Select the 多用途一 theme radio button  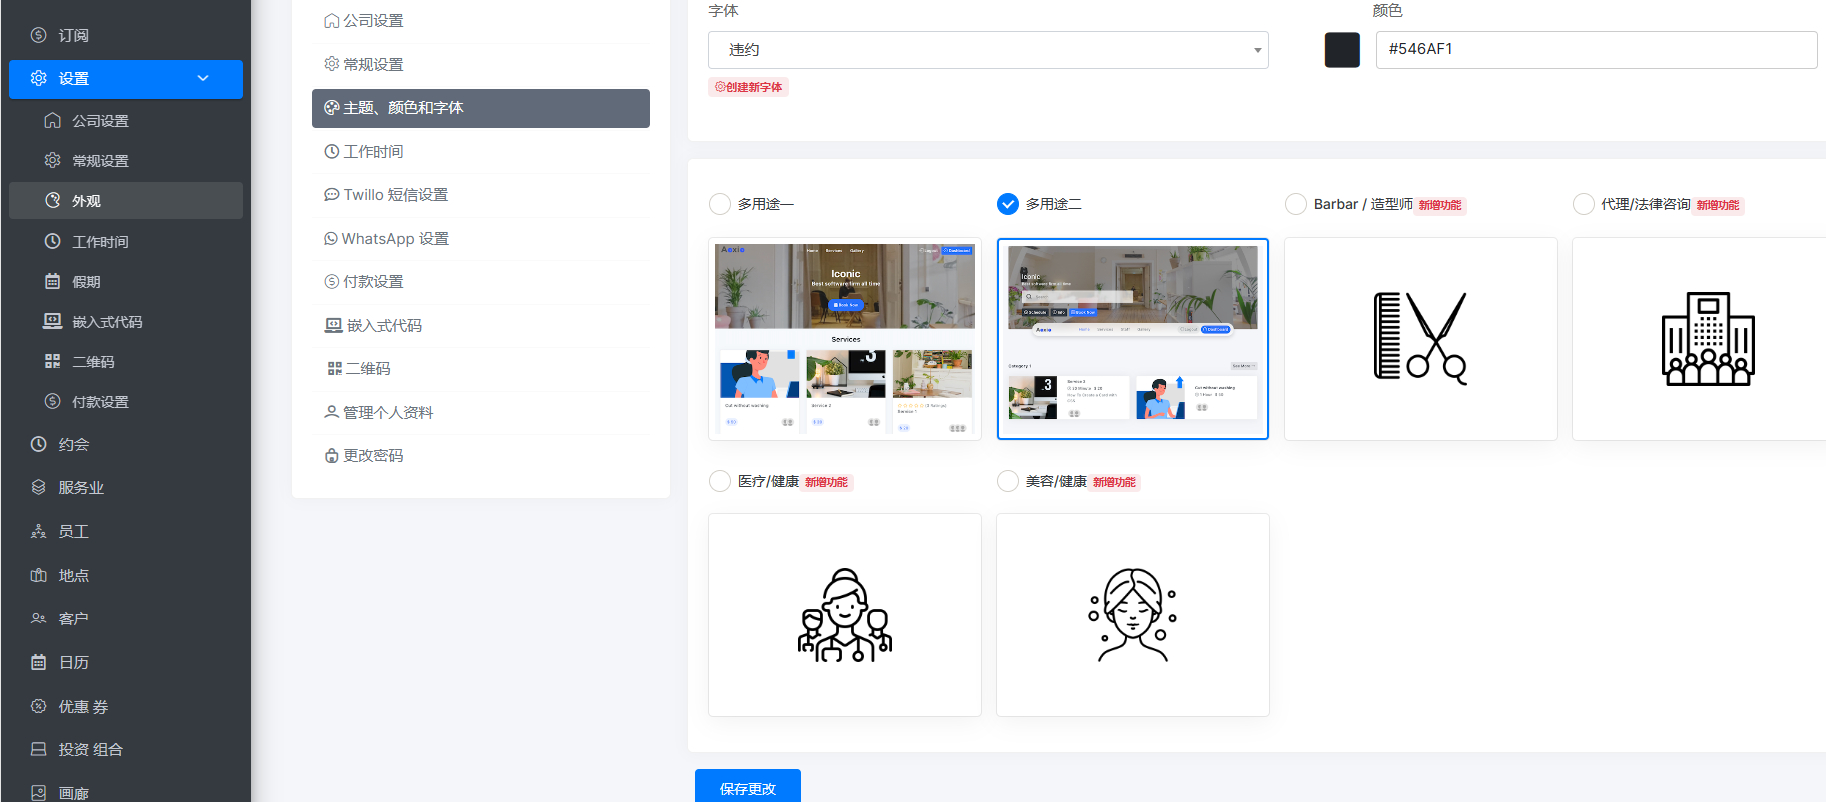coord(719,204)
